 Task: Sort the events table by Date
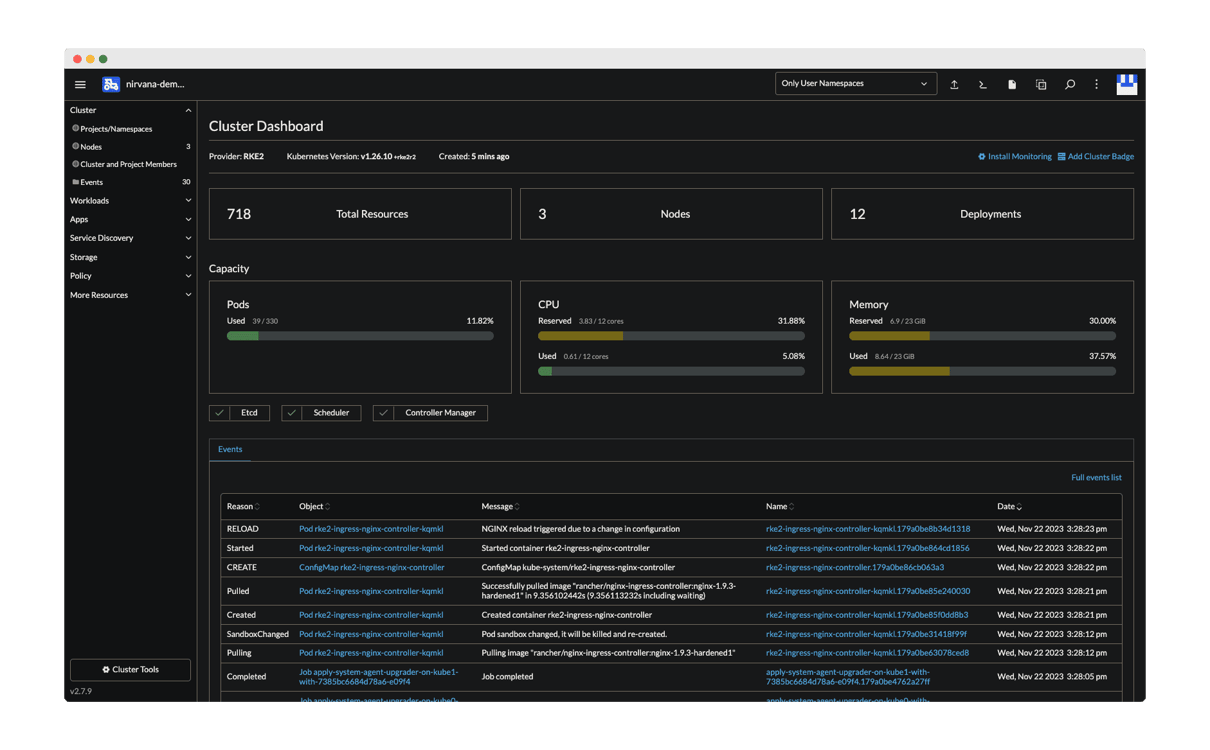pos(1009,507)
